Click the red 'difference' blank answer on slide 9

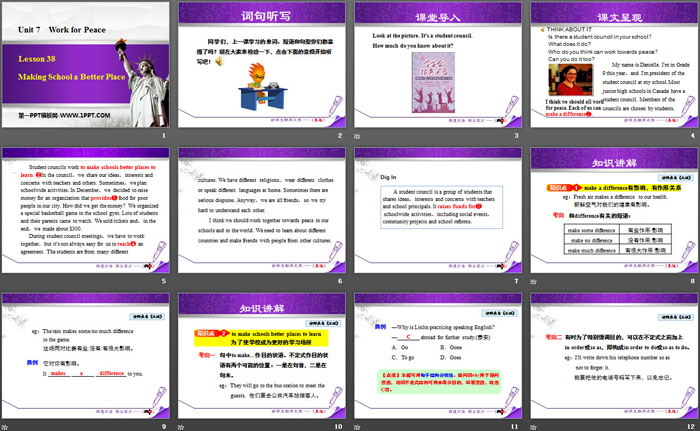(112, 373)
